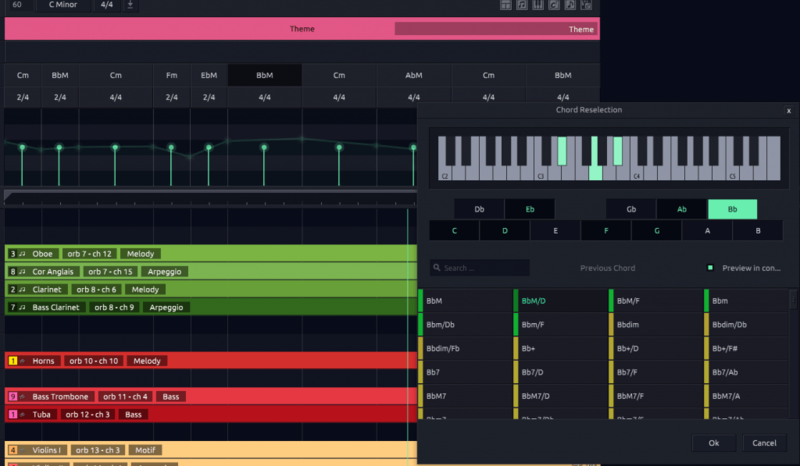Select the highlighted BbM chord in the progression
800x466 pixels.
point(264,75)
